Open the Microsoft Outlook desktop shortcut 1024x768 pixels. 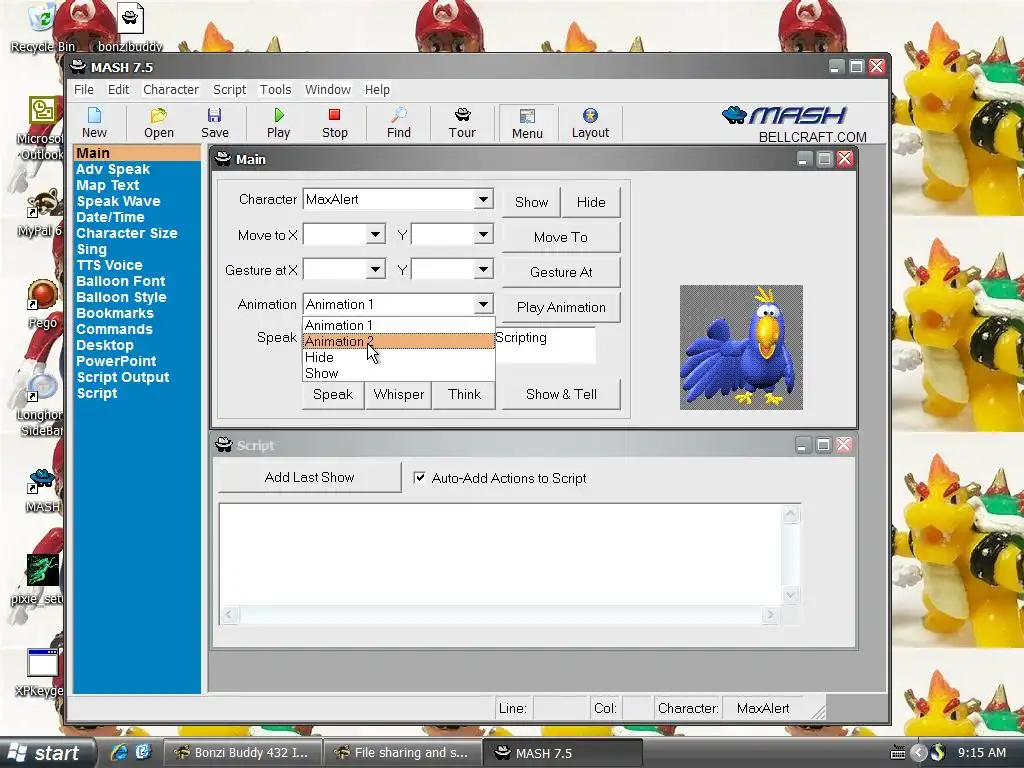pos(42,128)
